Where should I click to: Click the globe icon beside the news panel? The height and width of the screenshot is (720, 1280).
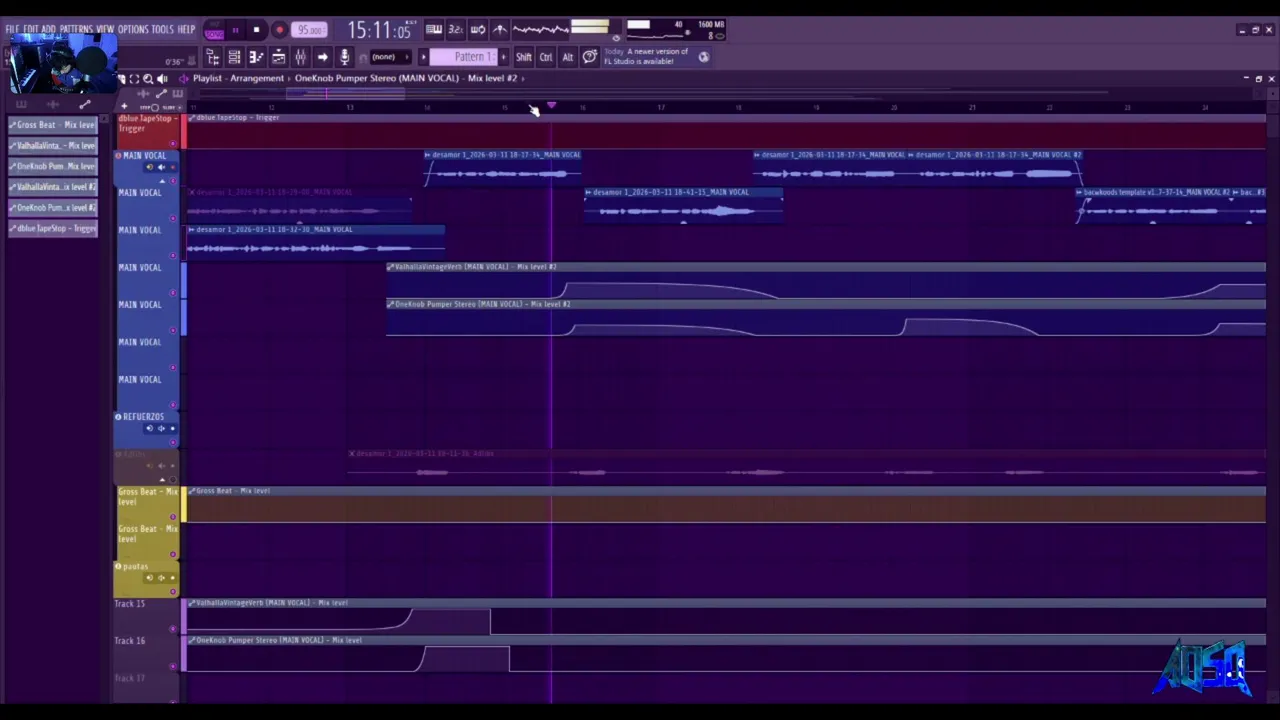[704, 57]
